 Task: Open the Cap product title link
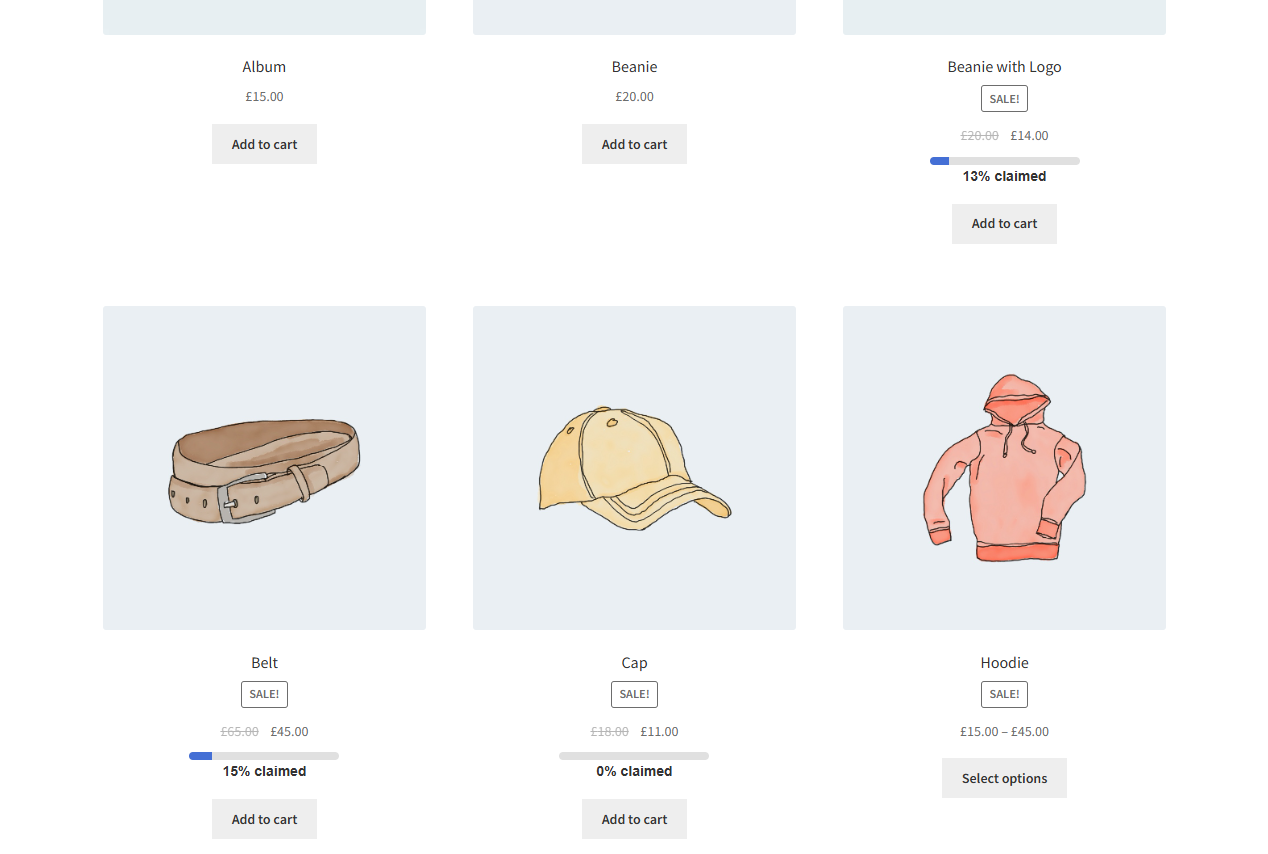[634, 663]
